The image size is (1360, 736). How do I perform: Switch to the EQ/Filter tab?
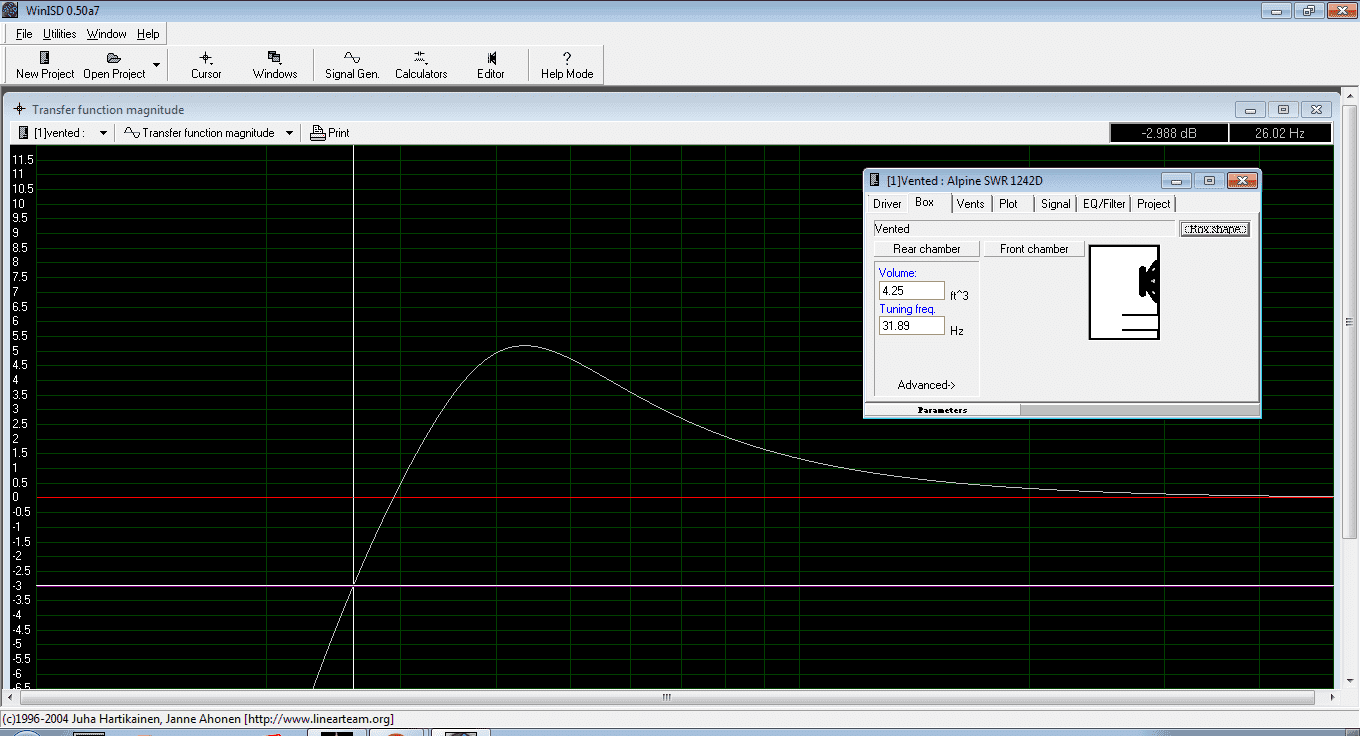coord(1104,204)
